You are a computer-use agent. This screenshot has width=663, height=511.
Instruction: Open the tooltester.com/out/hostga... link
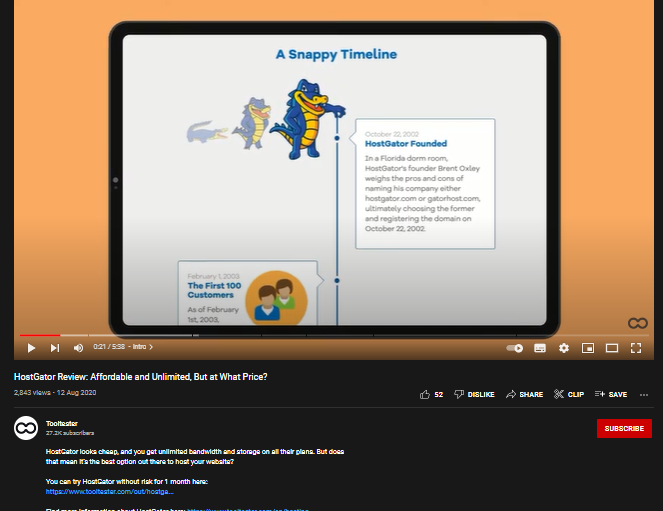(x=110, y=492)
